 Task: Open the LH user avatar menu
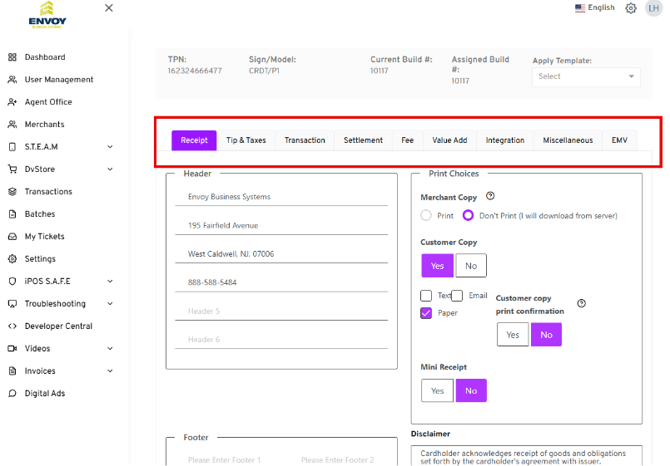pos(653,8)
